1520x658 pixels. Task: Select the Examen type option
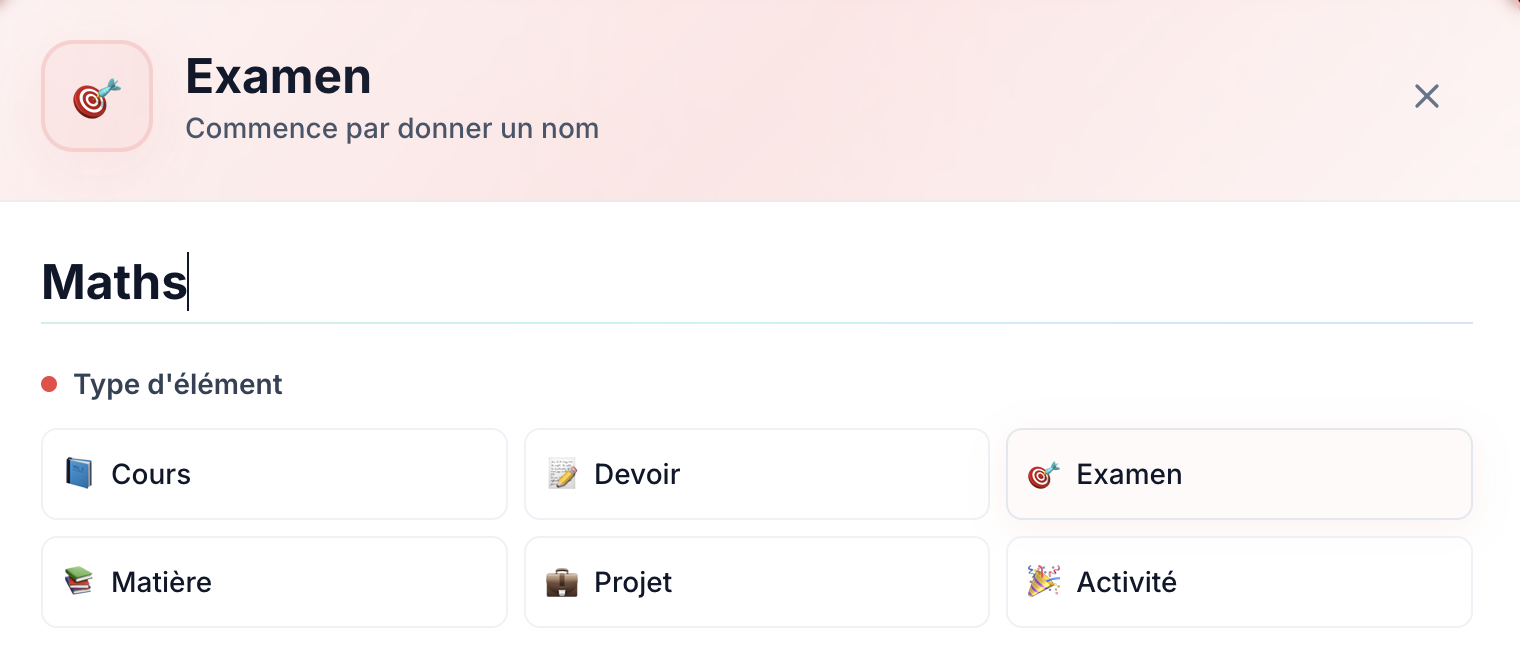(1238, 474)
